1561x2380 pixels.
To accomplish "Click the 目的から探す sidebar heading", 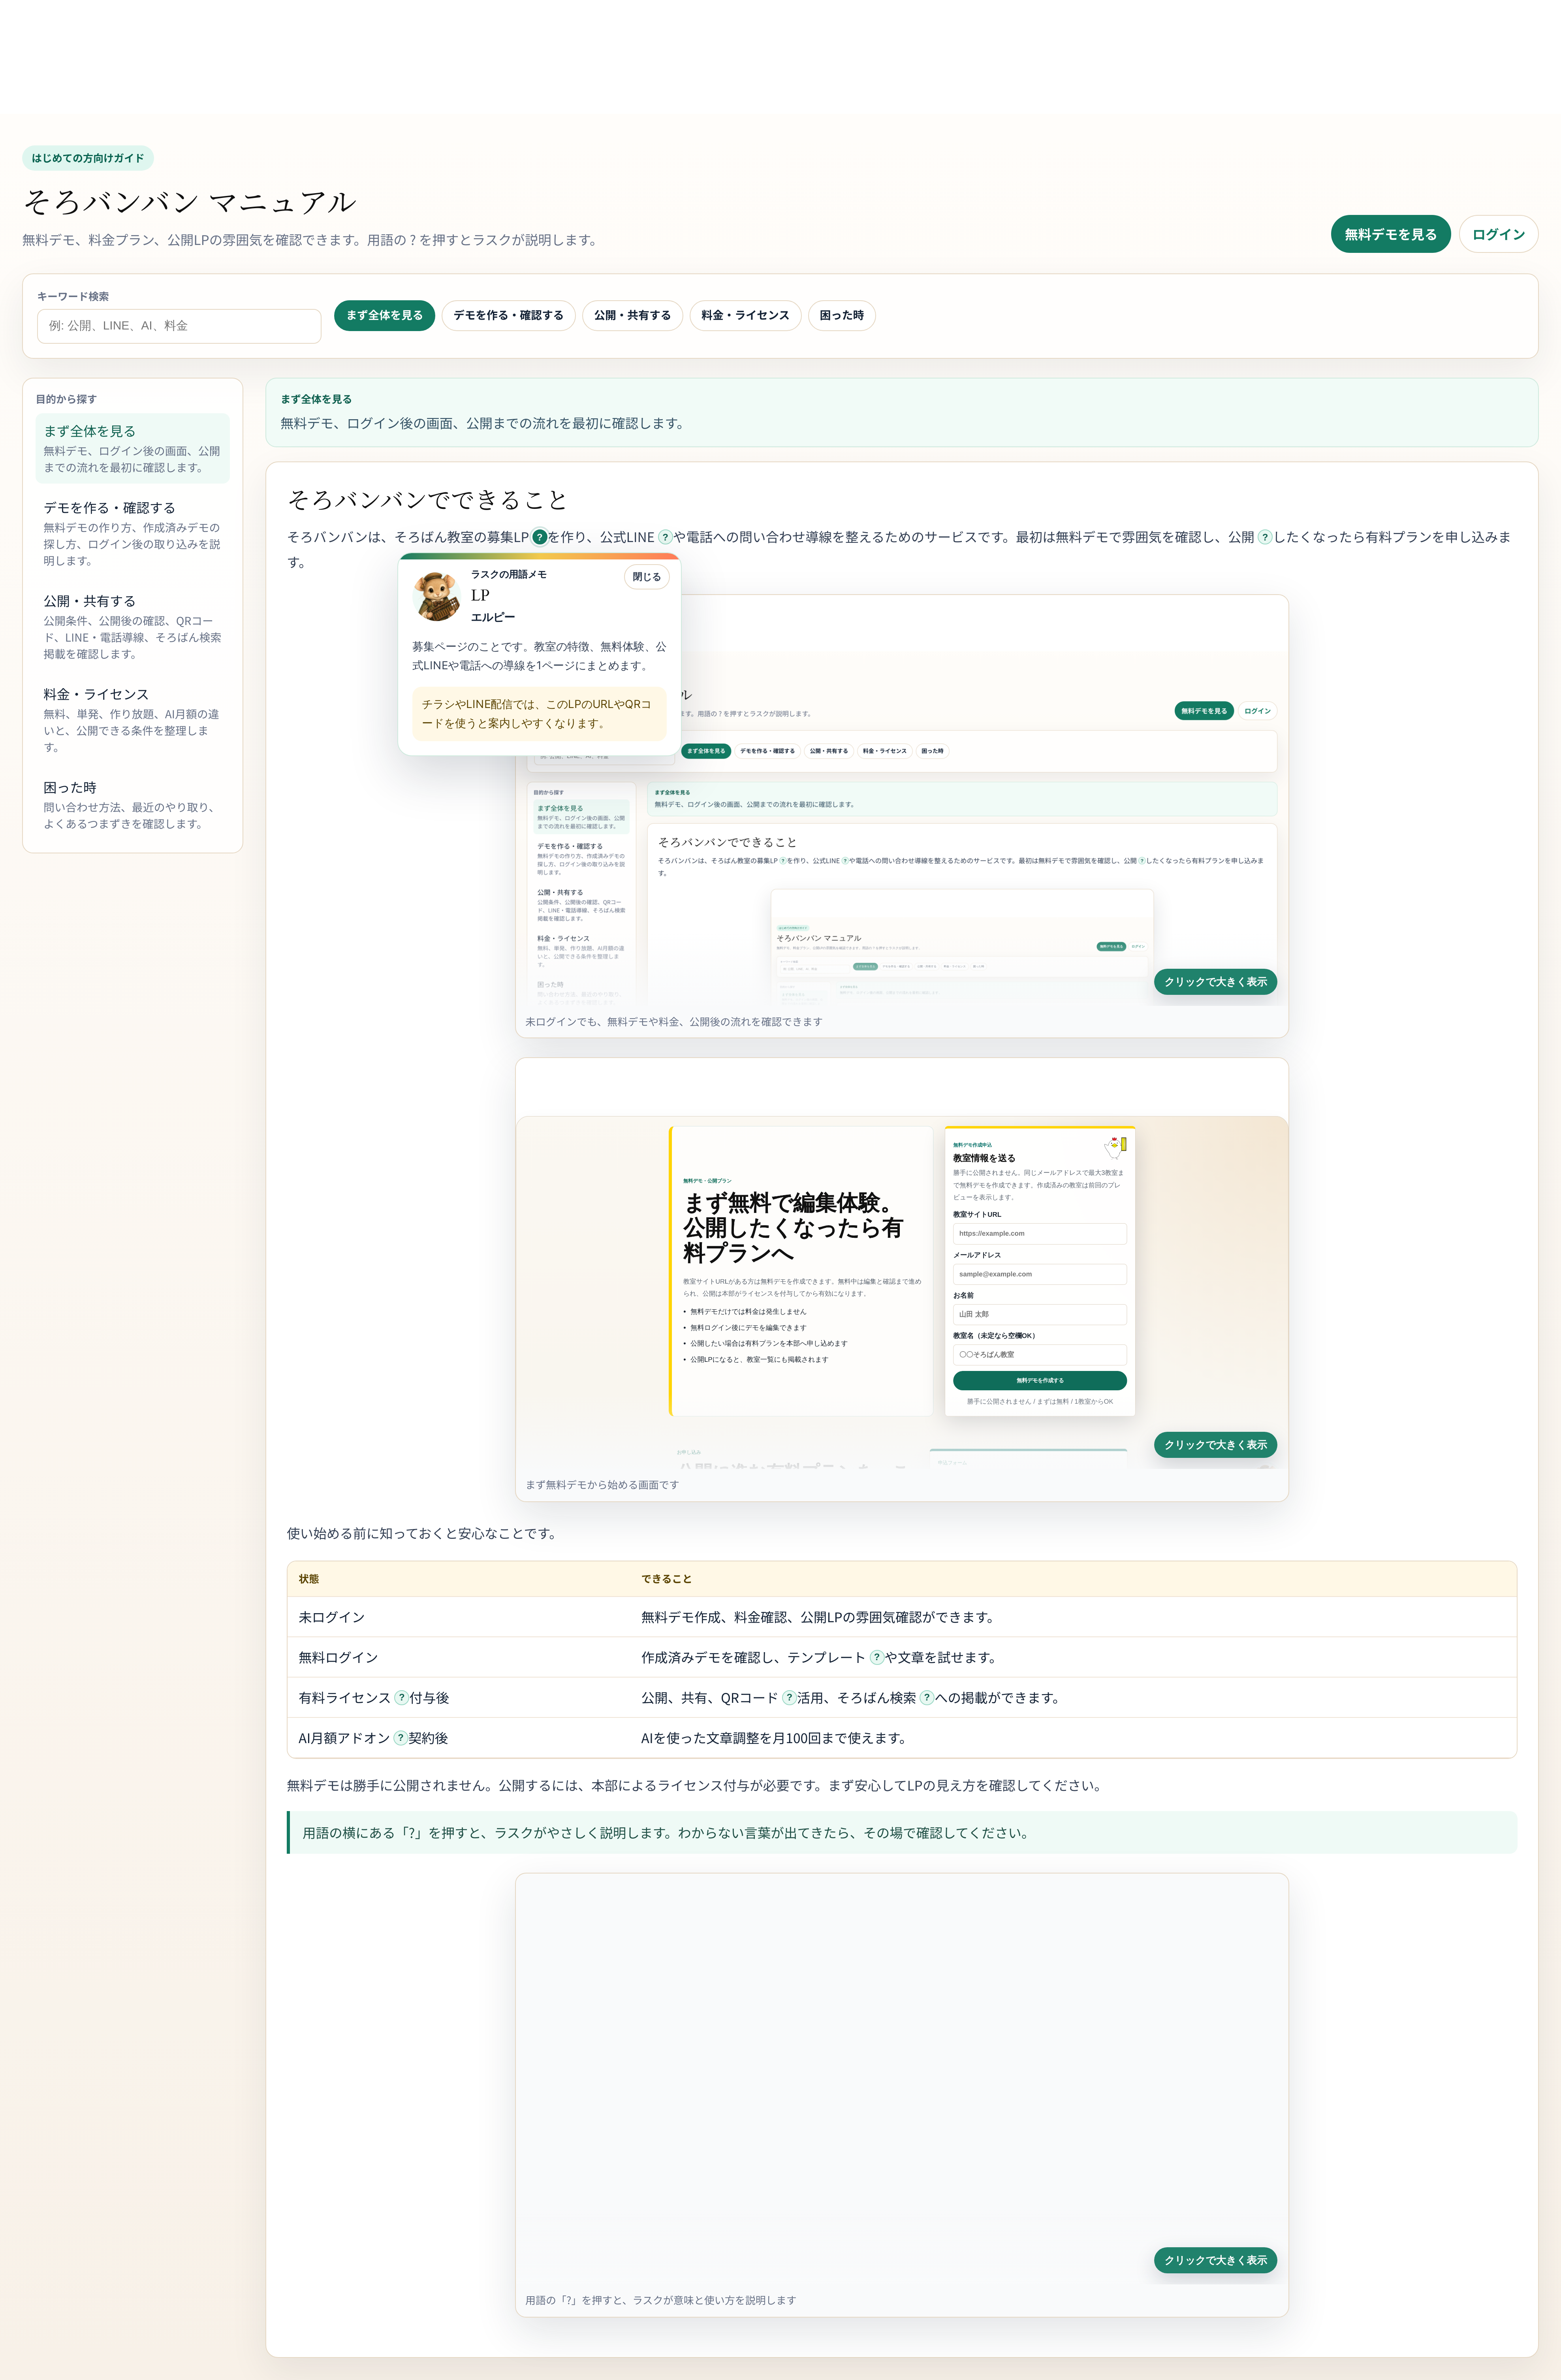I will (x=66, y=399).
